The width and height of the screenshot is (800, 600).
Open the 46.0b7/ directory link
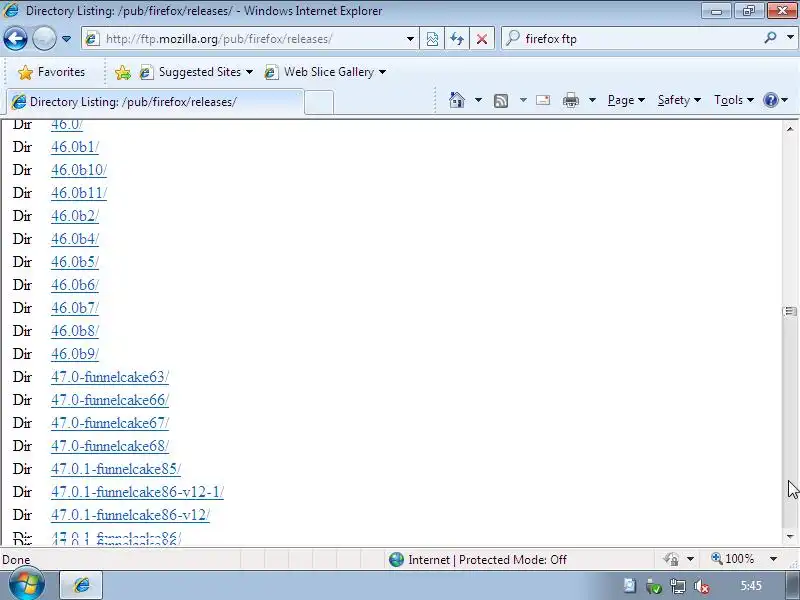tap(75, 308)
